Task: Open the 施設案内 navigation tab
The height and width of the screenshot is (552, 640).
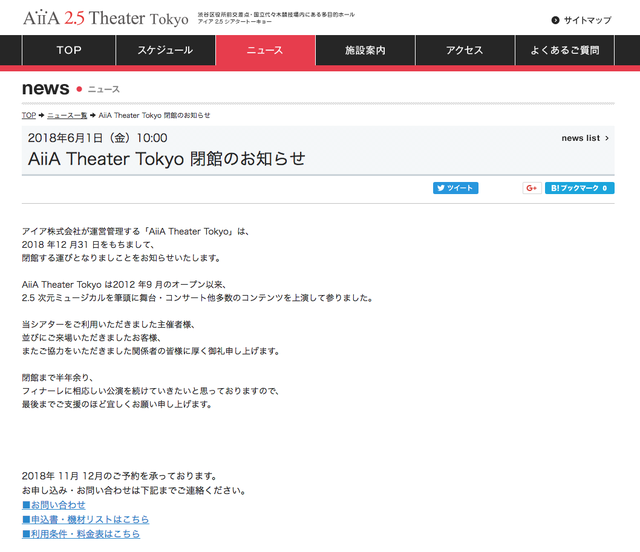Action: point(365,50)
